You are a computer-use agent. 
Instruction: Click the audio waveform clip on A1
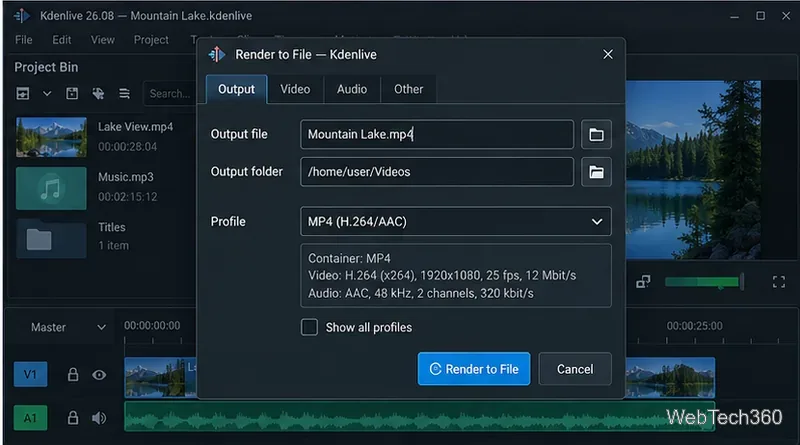[x=419, y=417]
